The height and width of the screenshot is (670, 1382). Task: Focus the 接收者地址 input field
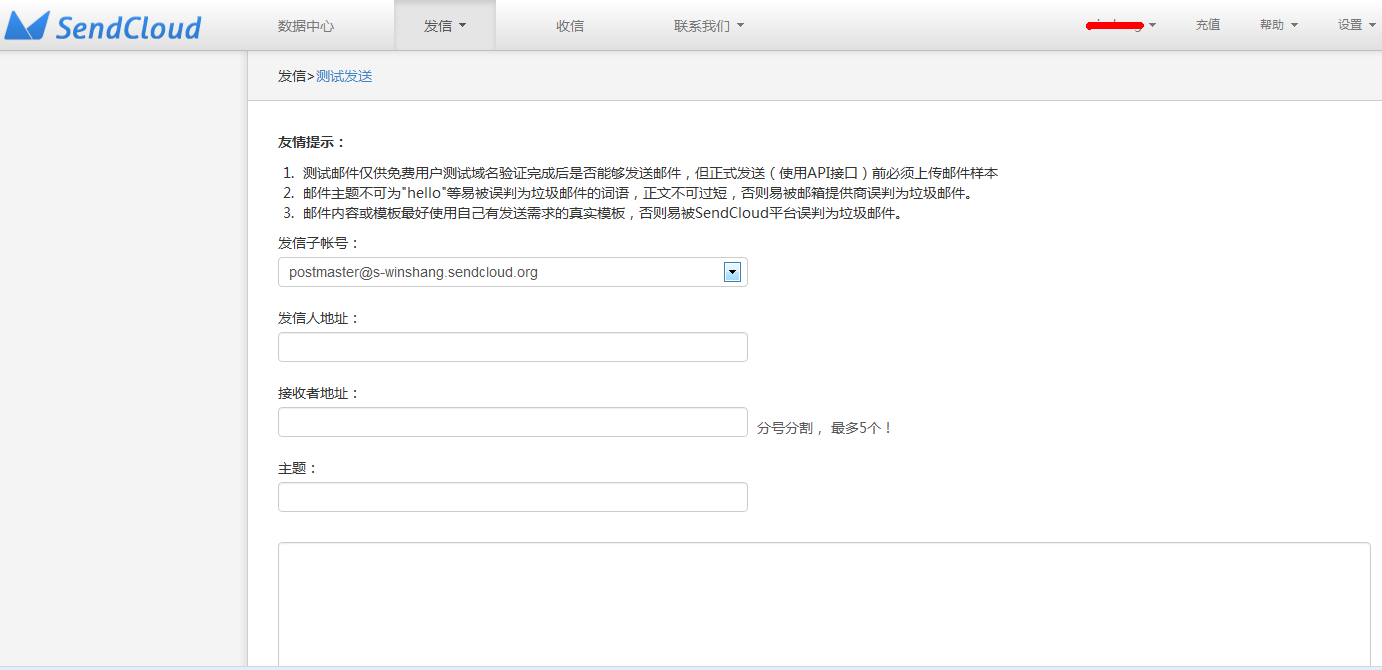[513, 422]
